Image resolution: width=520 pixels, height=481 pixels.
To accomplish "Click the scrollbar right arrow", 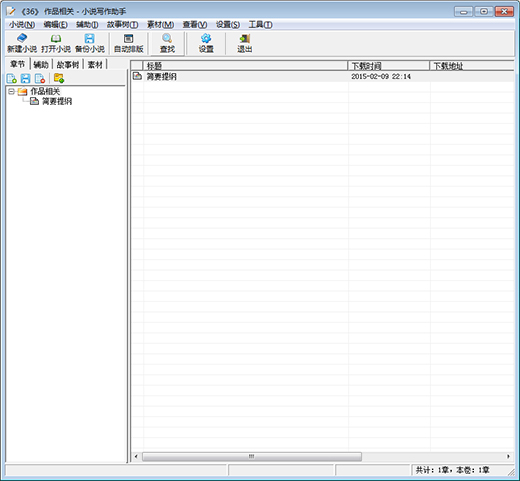I will (508, 456).
